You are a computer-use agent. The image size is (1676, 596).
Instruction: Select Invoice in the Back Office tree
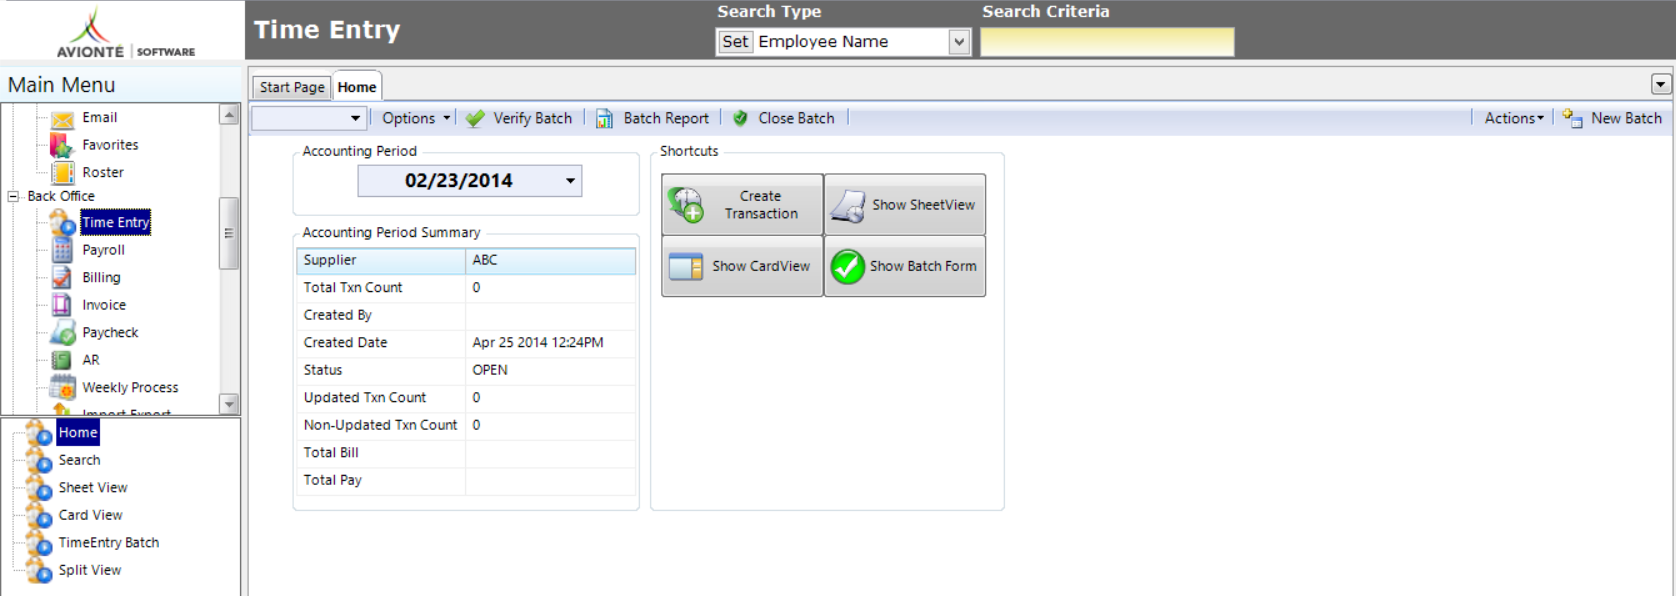pos(104,305)
